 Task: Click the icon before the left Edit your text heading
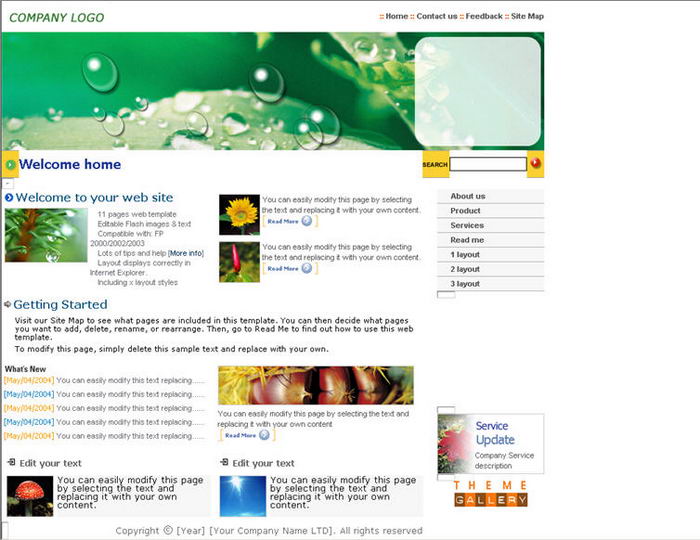point(11,462)
